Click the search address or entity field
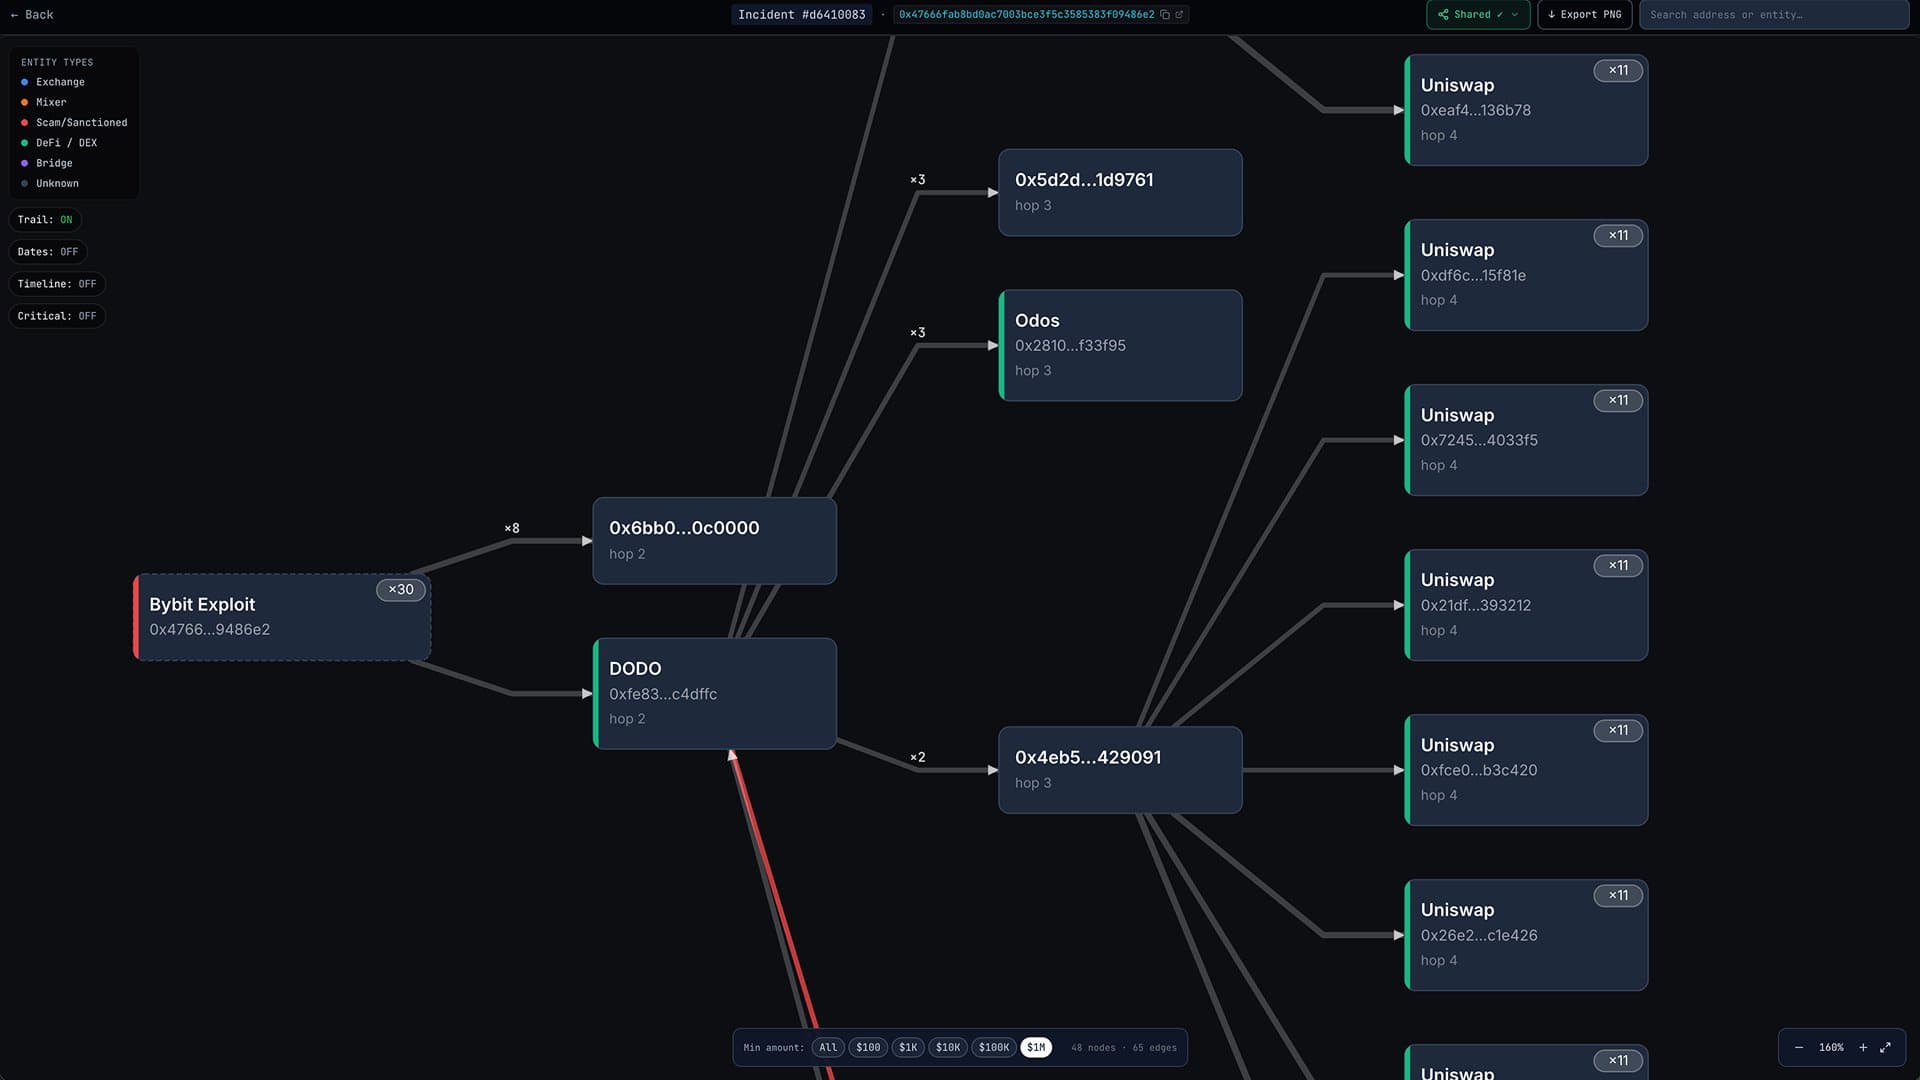1920x1080 pixels. pyautogui.click(x=1773, y=15)
